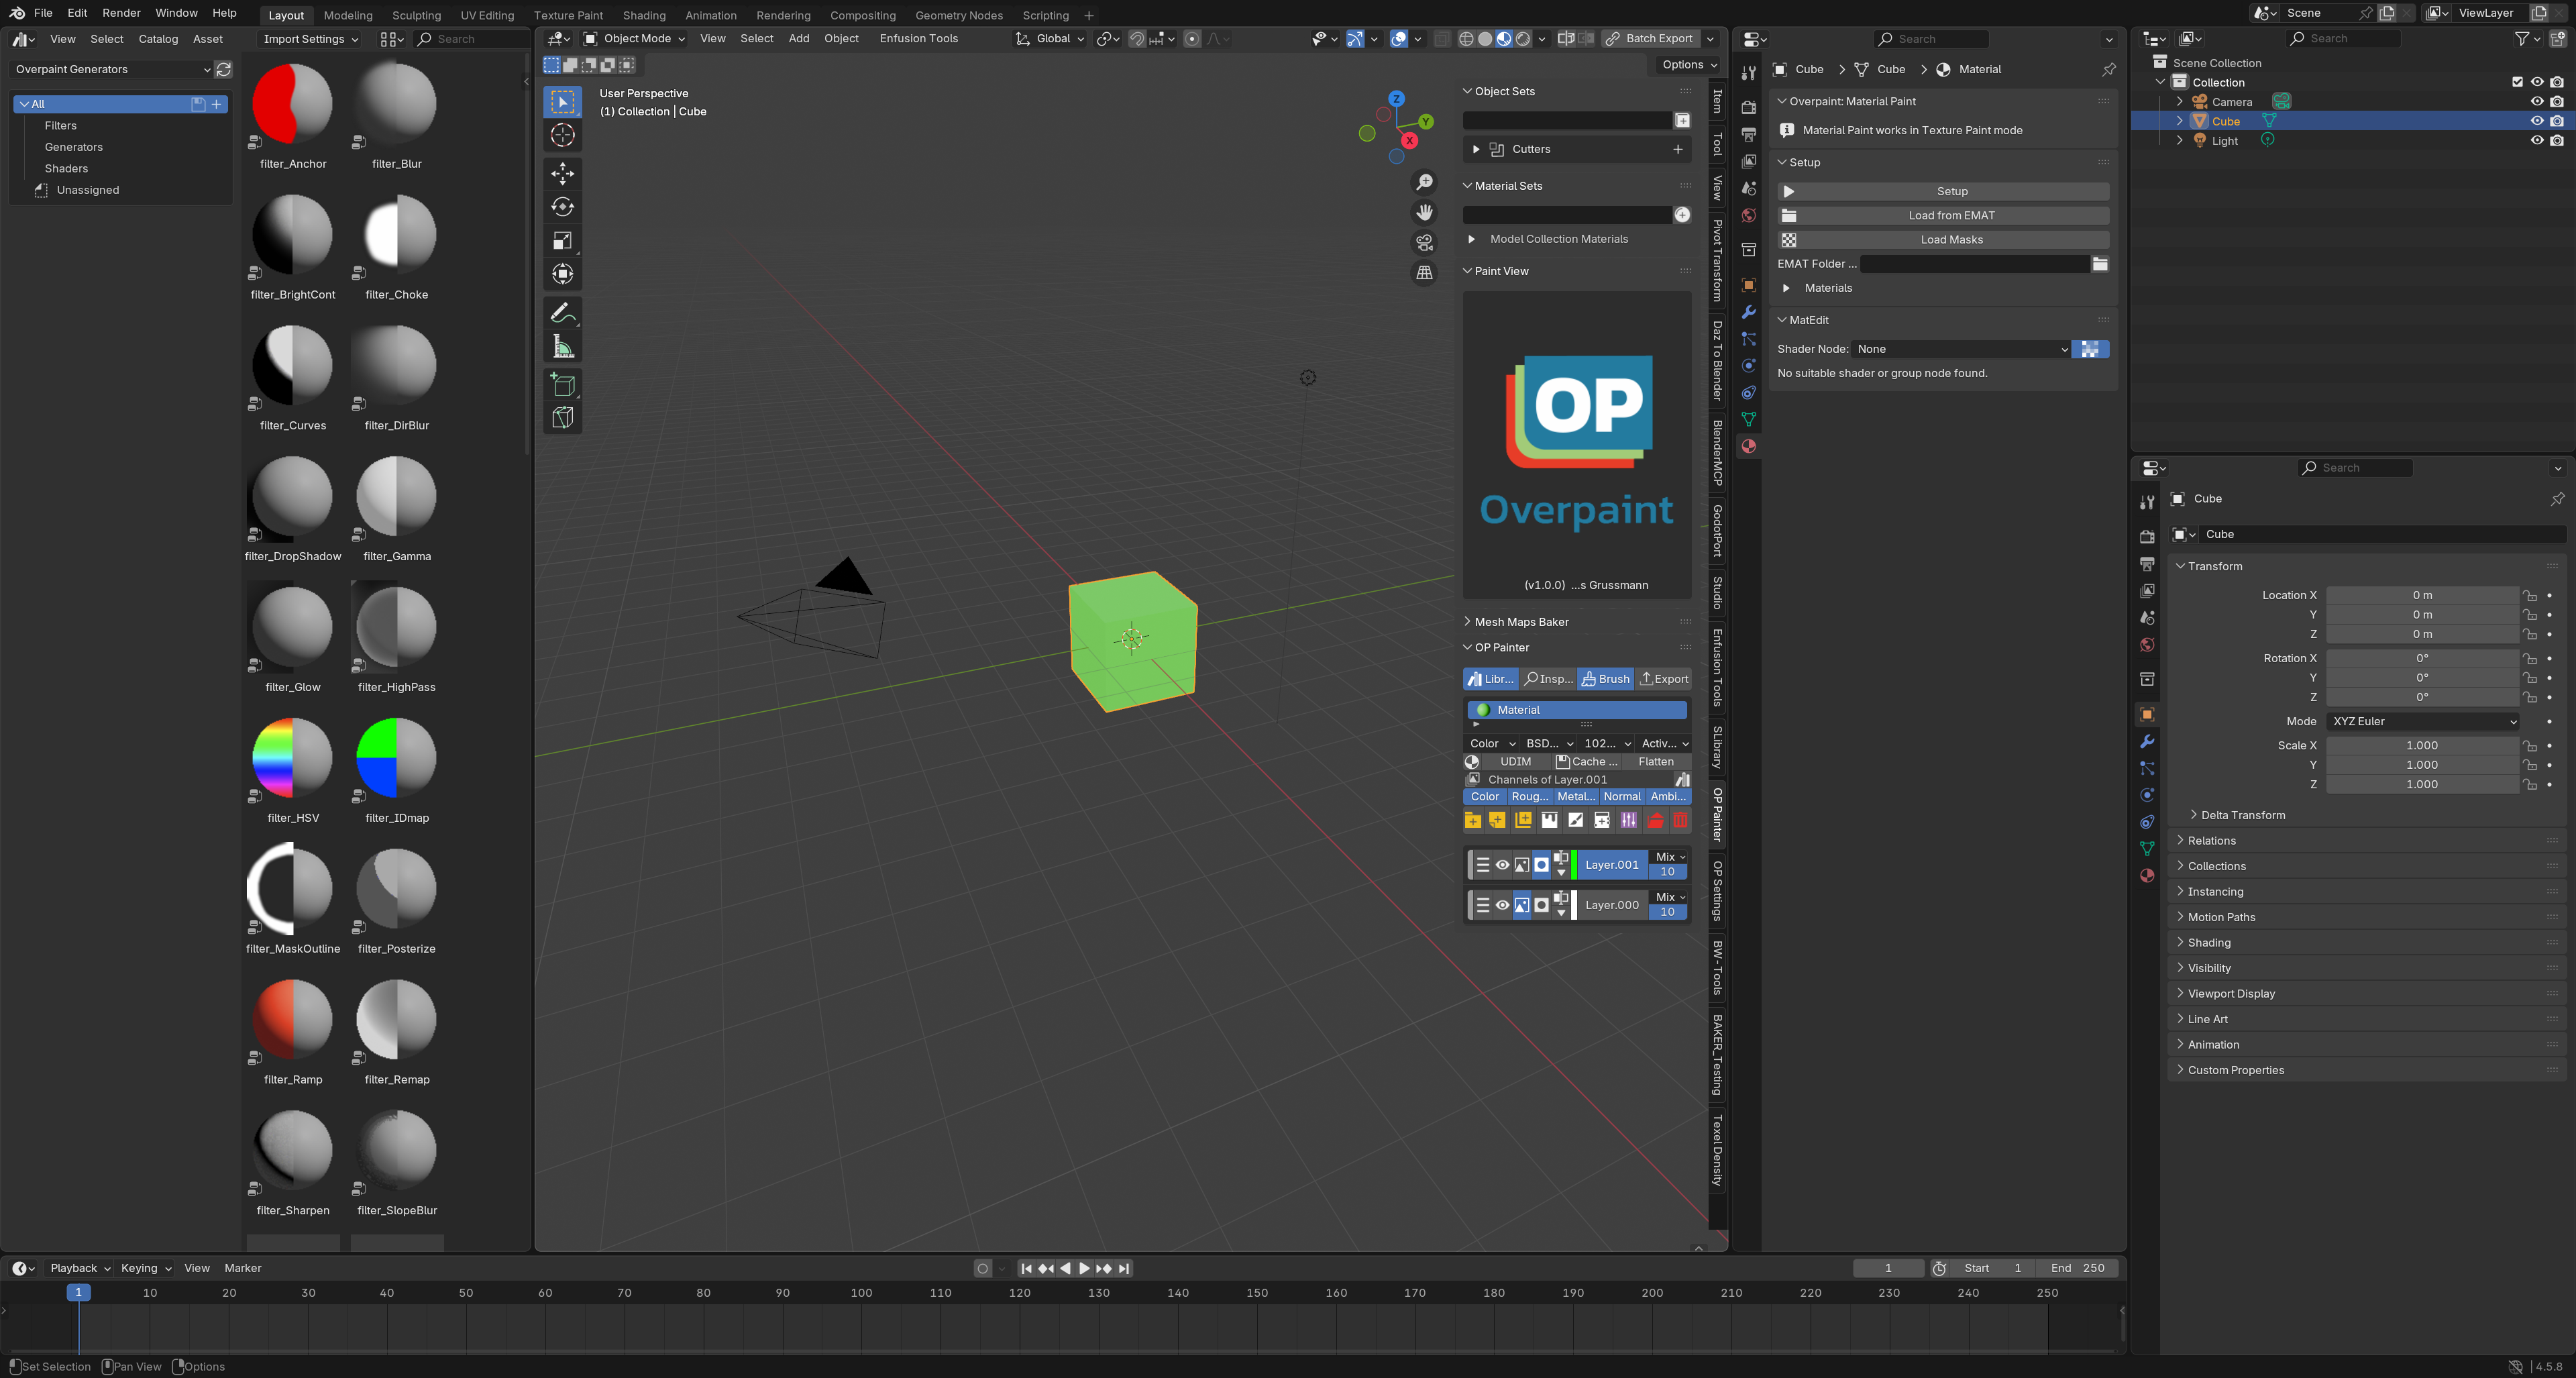Image resolution: width=2576 pixels, height=1378 pixels.
Task: Refresh the Overpaint Generators asset library
Action: [x=224, y=69]
